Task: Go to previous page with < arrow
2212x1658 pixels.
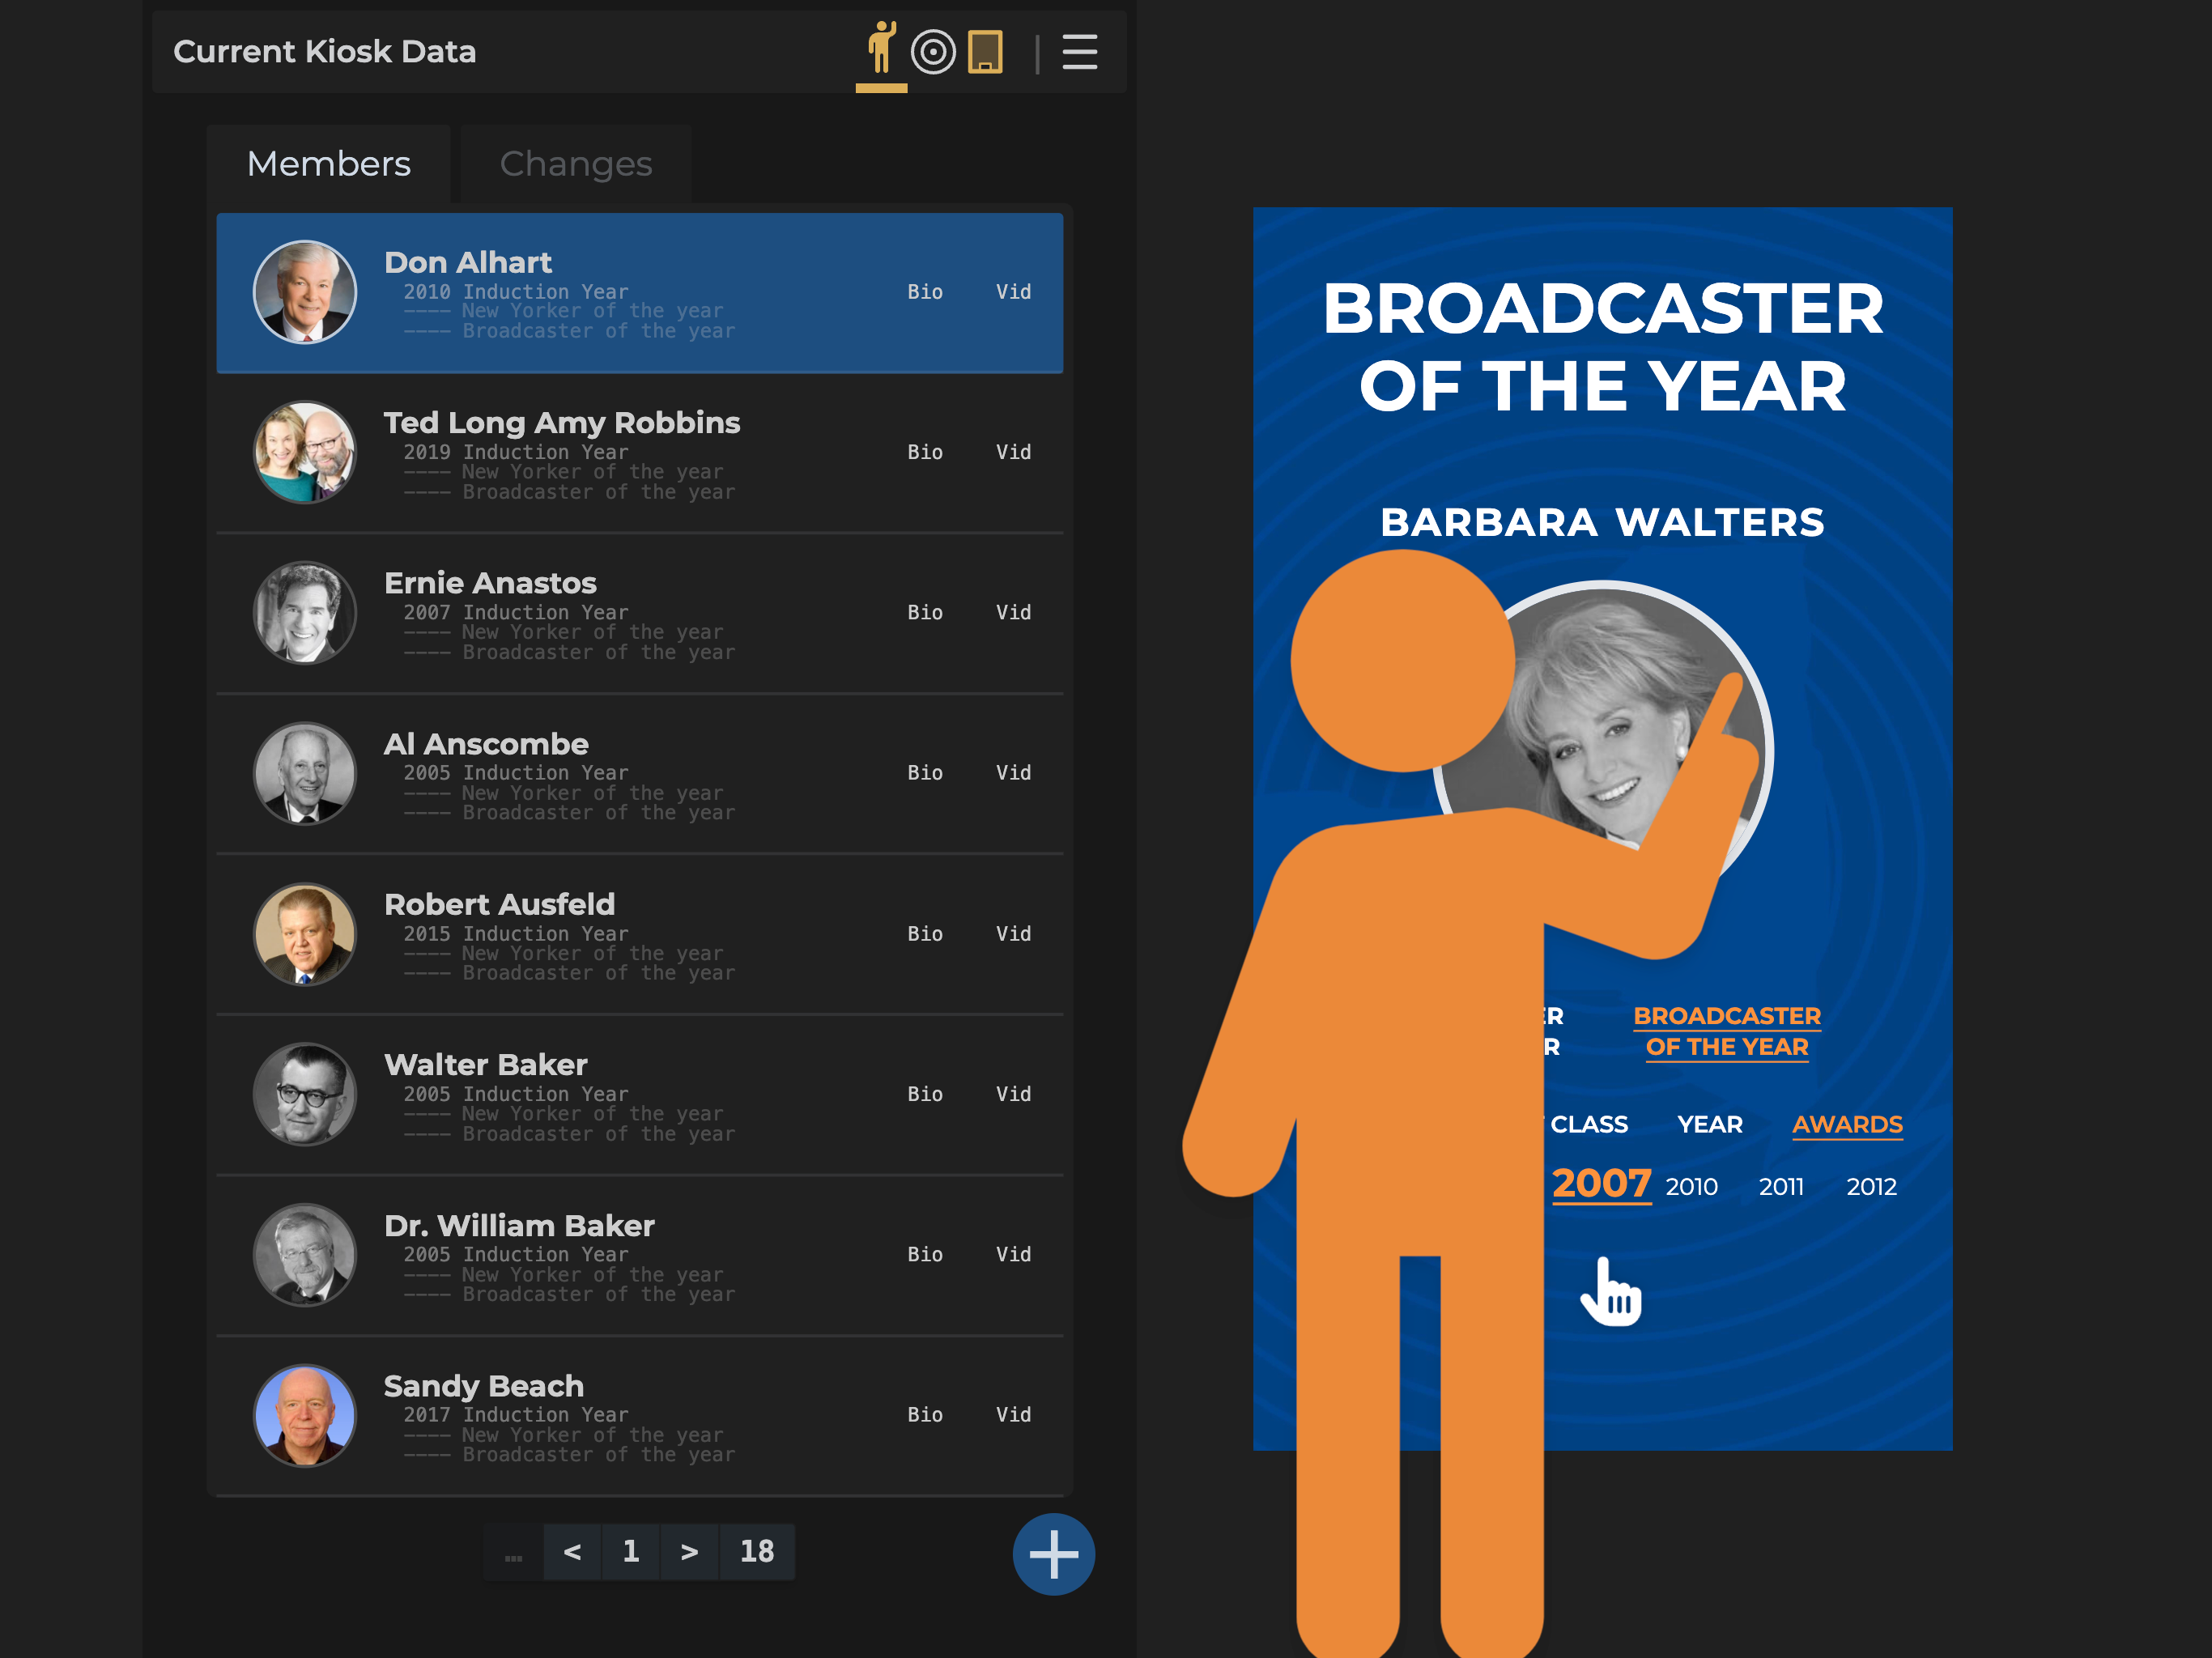Action: tap(572, 1551)
